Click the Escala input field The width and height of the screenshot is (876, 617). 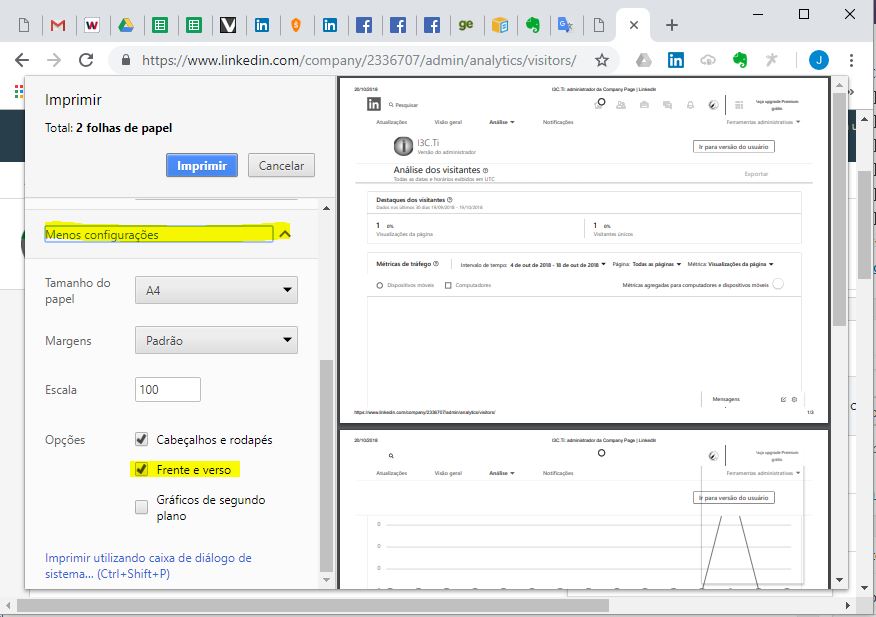[168, 389]
